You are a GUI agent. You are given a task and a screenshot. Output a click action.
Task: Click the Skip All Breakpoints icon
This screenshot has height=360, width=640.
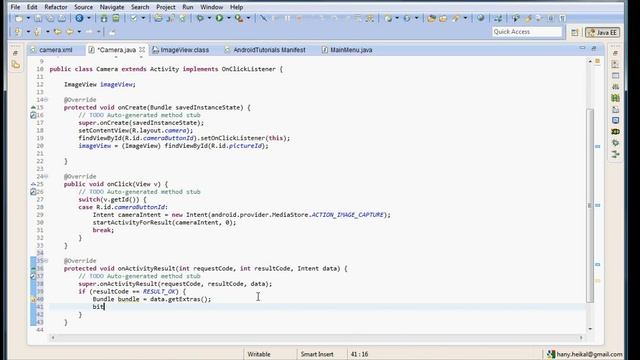click(x=264, y=18)
